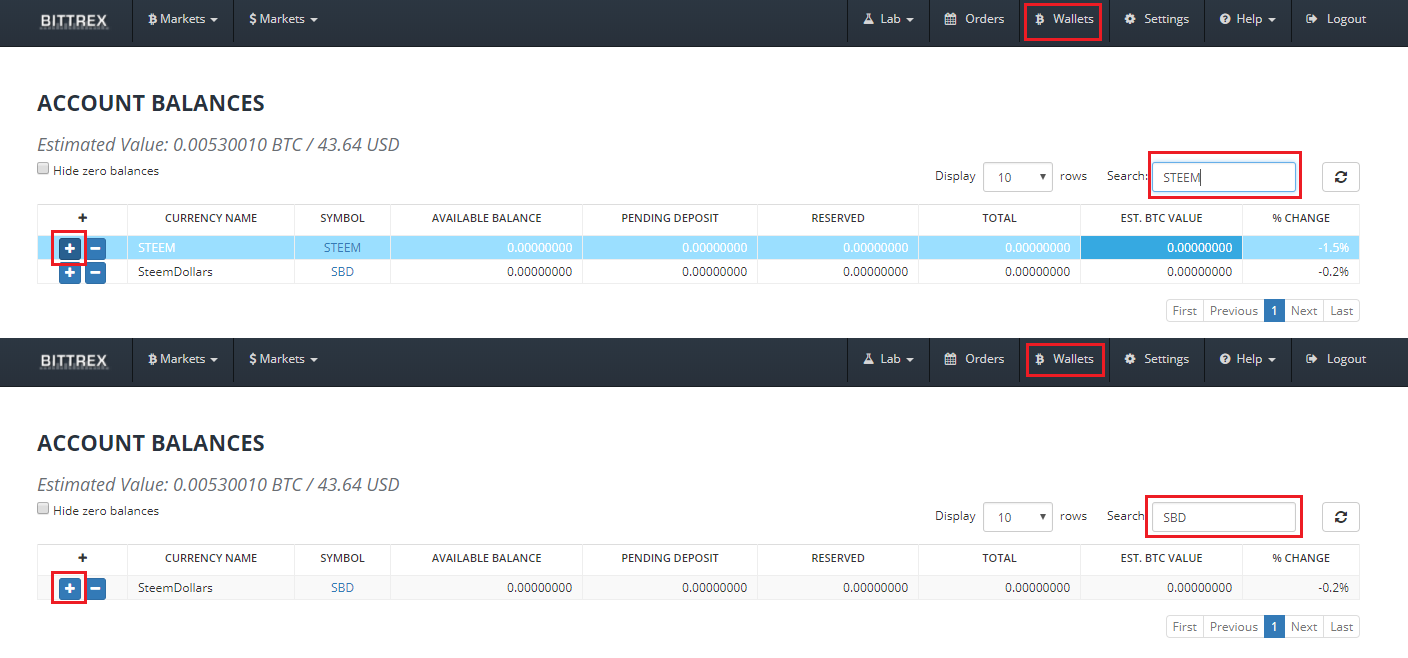Click Previous in the lower table pagination

[x=1234, y=627]
